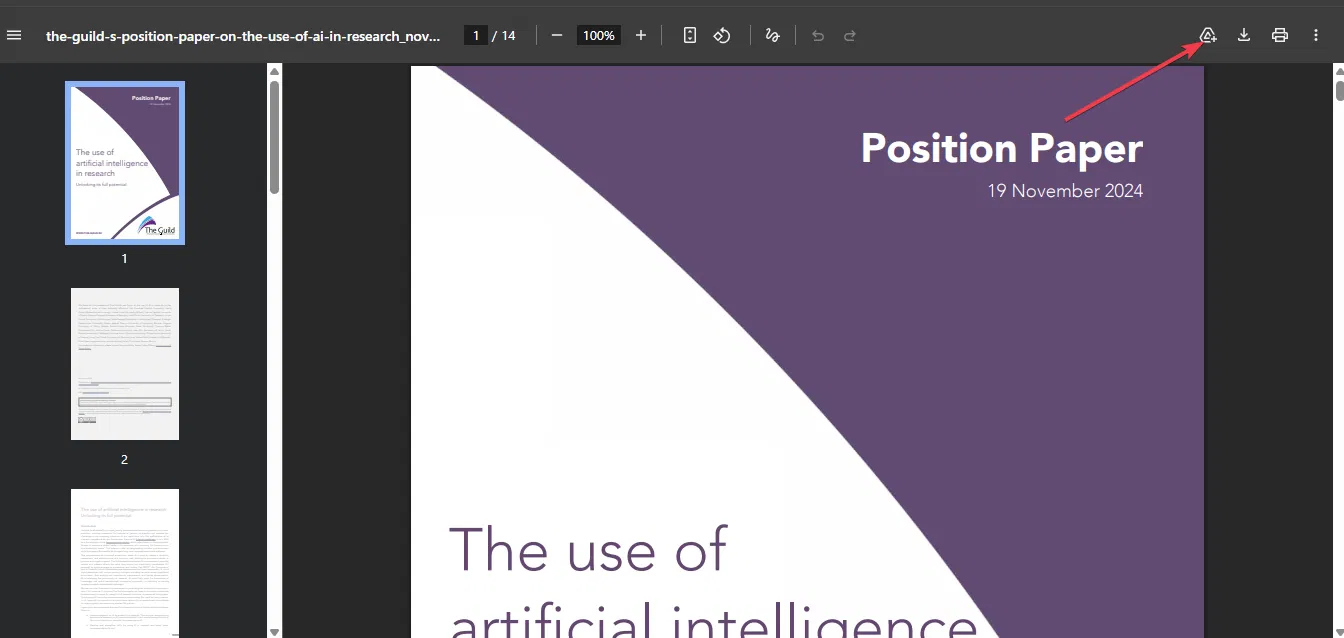Image resolution: width=1344 pixels, height=638 pixels.
Task: Rotate the document counterclockwise
Action: [x=722, y=35]
